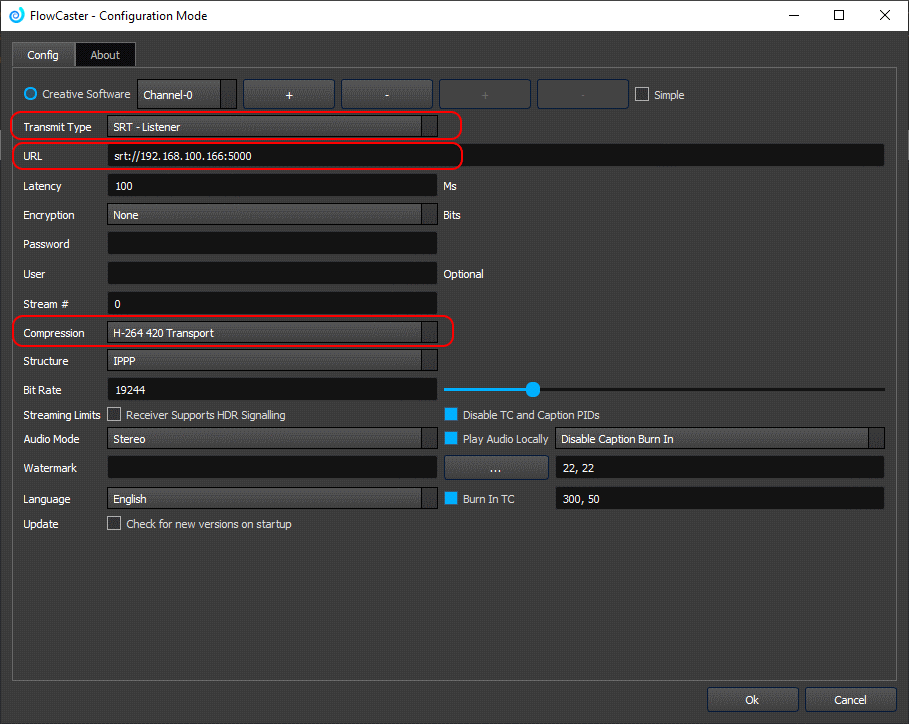Open the Disable Caption Burn In dropdown
This screenshot has width=909, height=724.
(719, 439)
